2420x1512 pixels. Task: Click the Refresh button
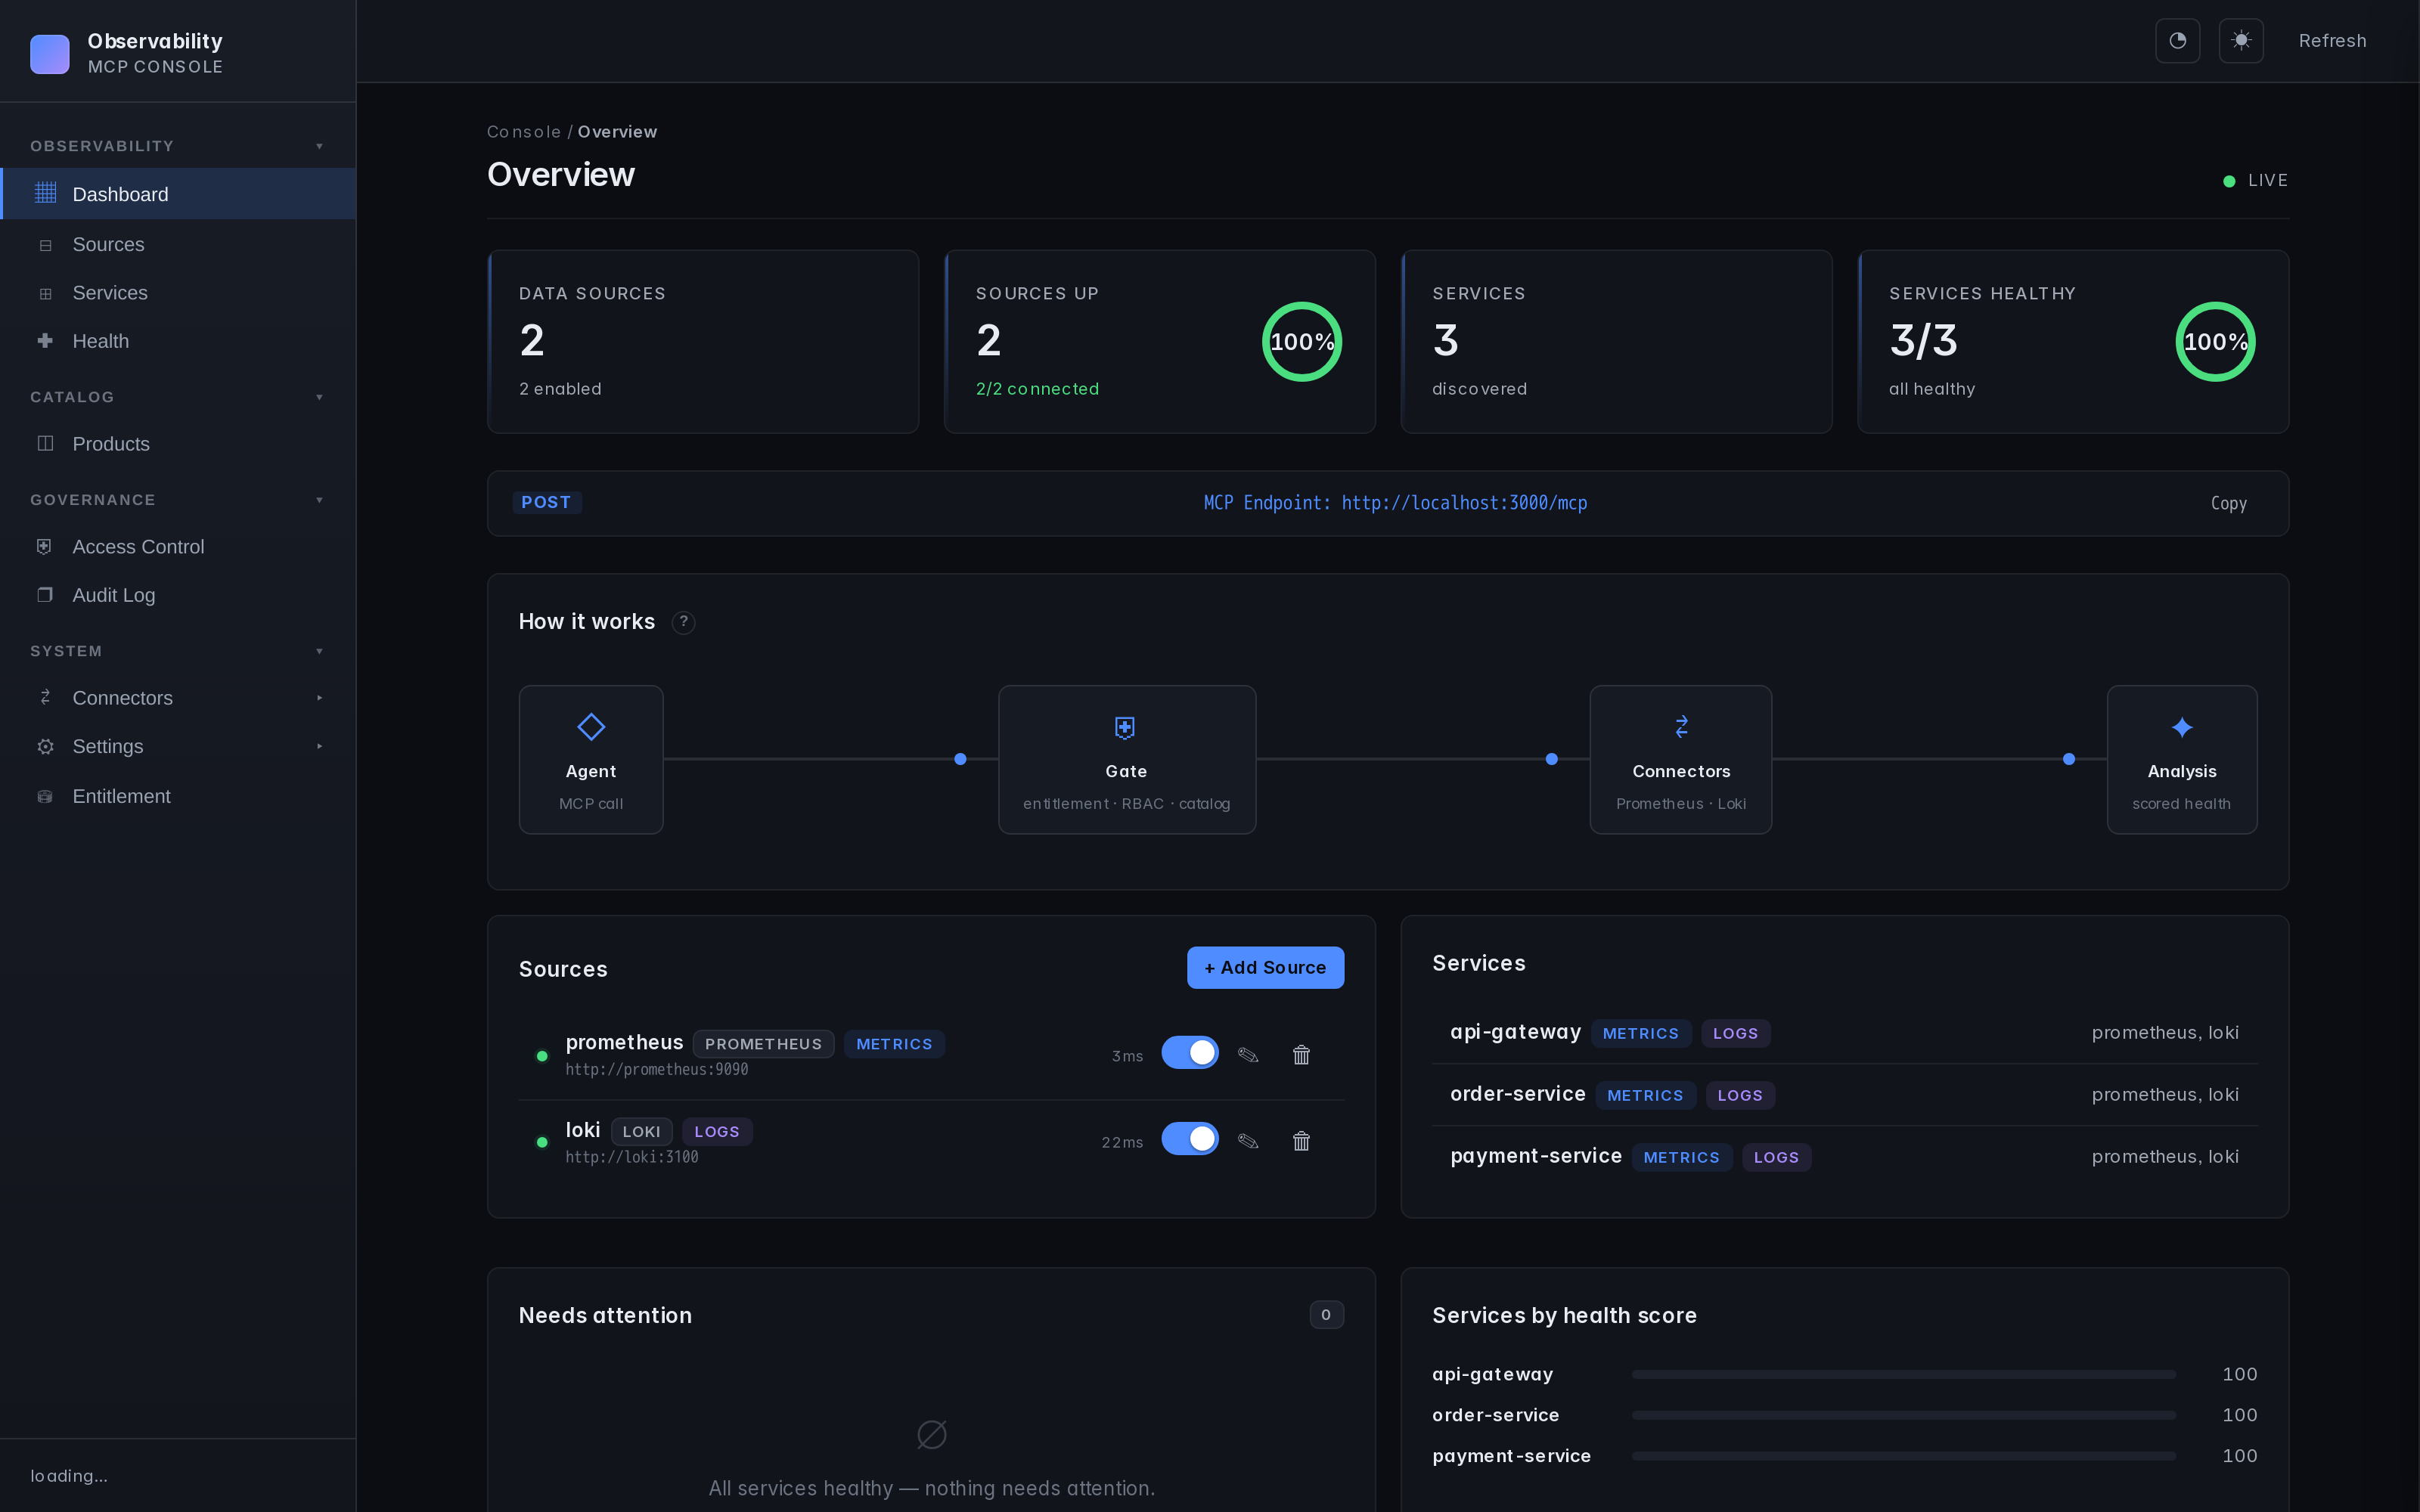2332,41
